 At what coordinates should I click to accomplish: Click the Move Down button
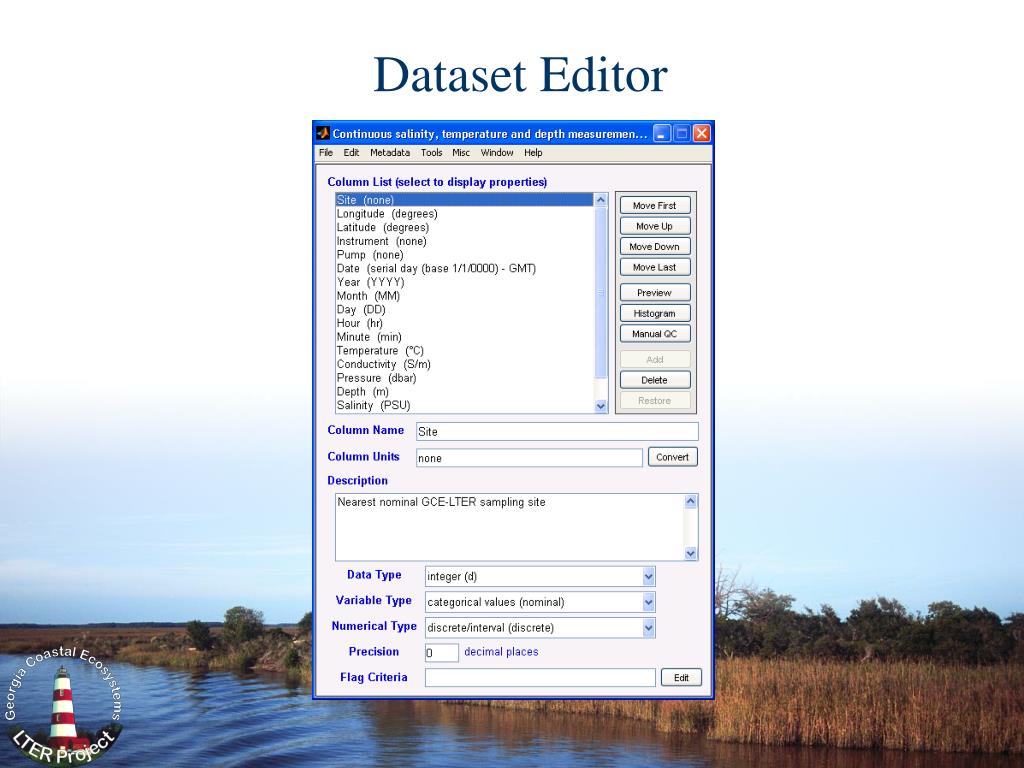[x=654, y=247]
